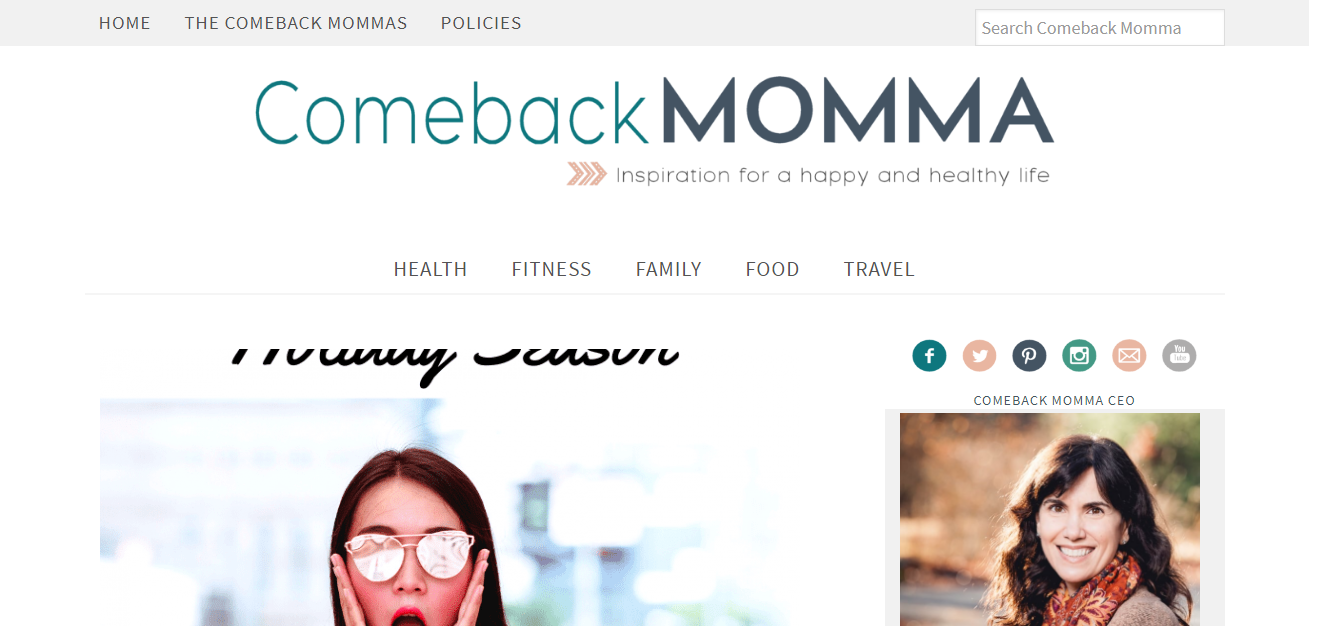Open the surprised woman with sunglasses image
The height and width of the screenshot is (626, 1326).
tap(445, 512)
